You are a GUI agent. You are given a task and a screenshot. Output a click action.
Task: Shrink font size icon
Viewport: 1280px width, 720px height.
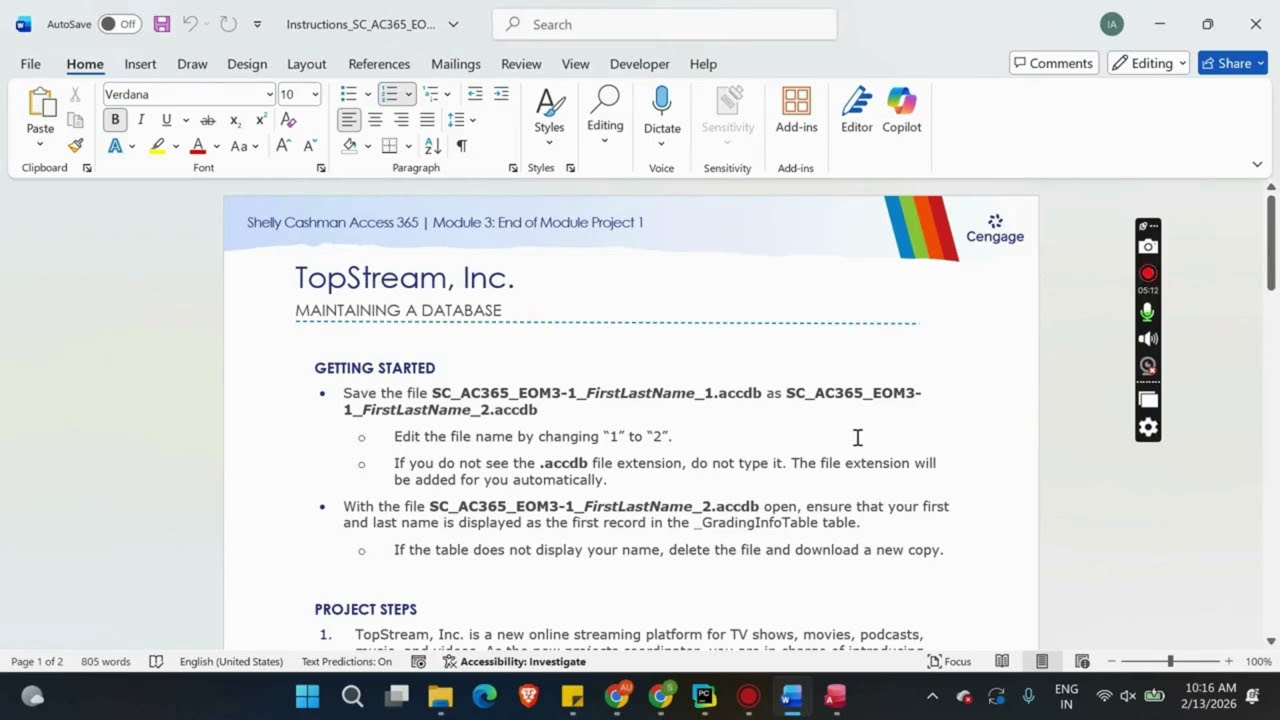308,146
